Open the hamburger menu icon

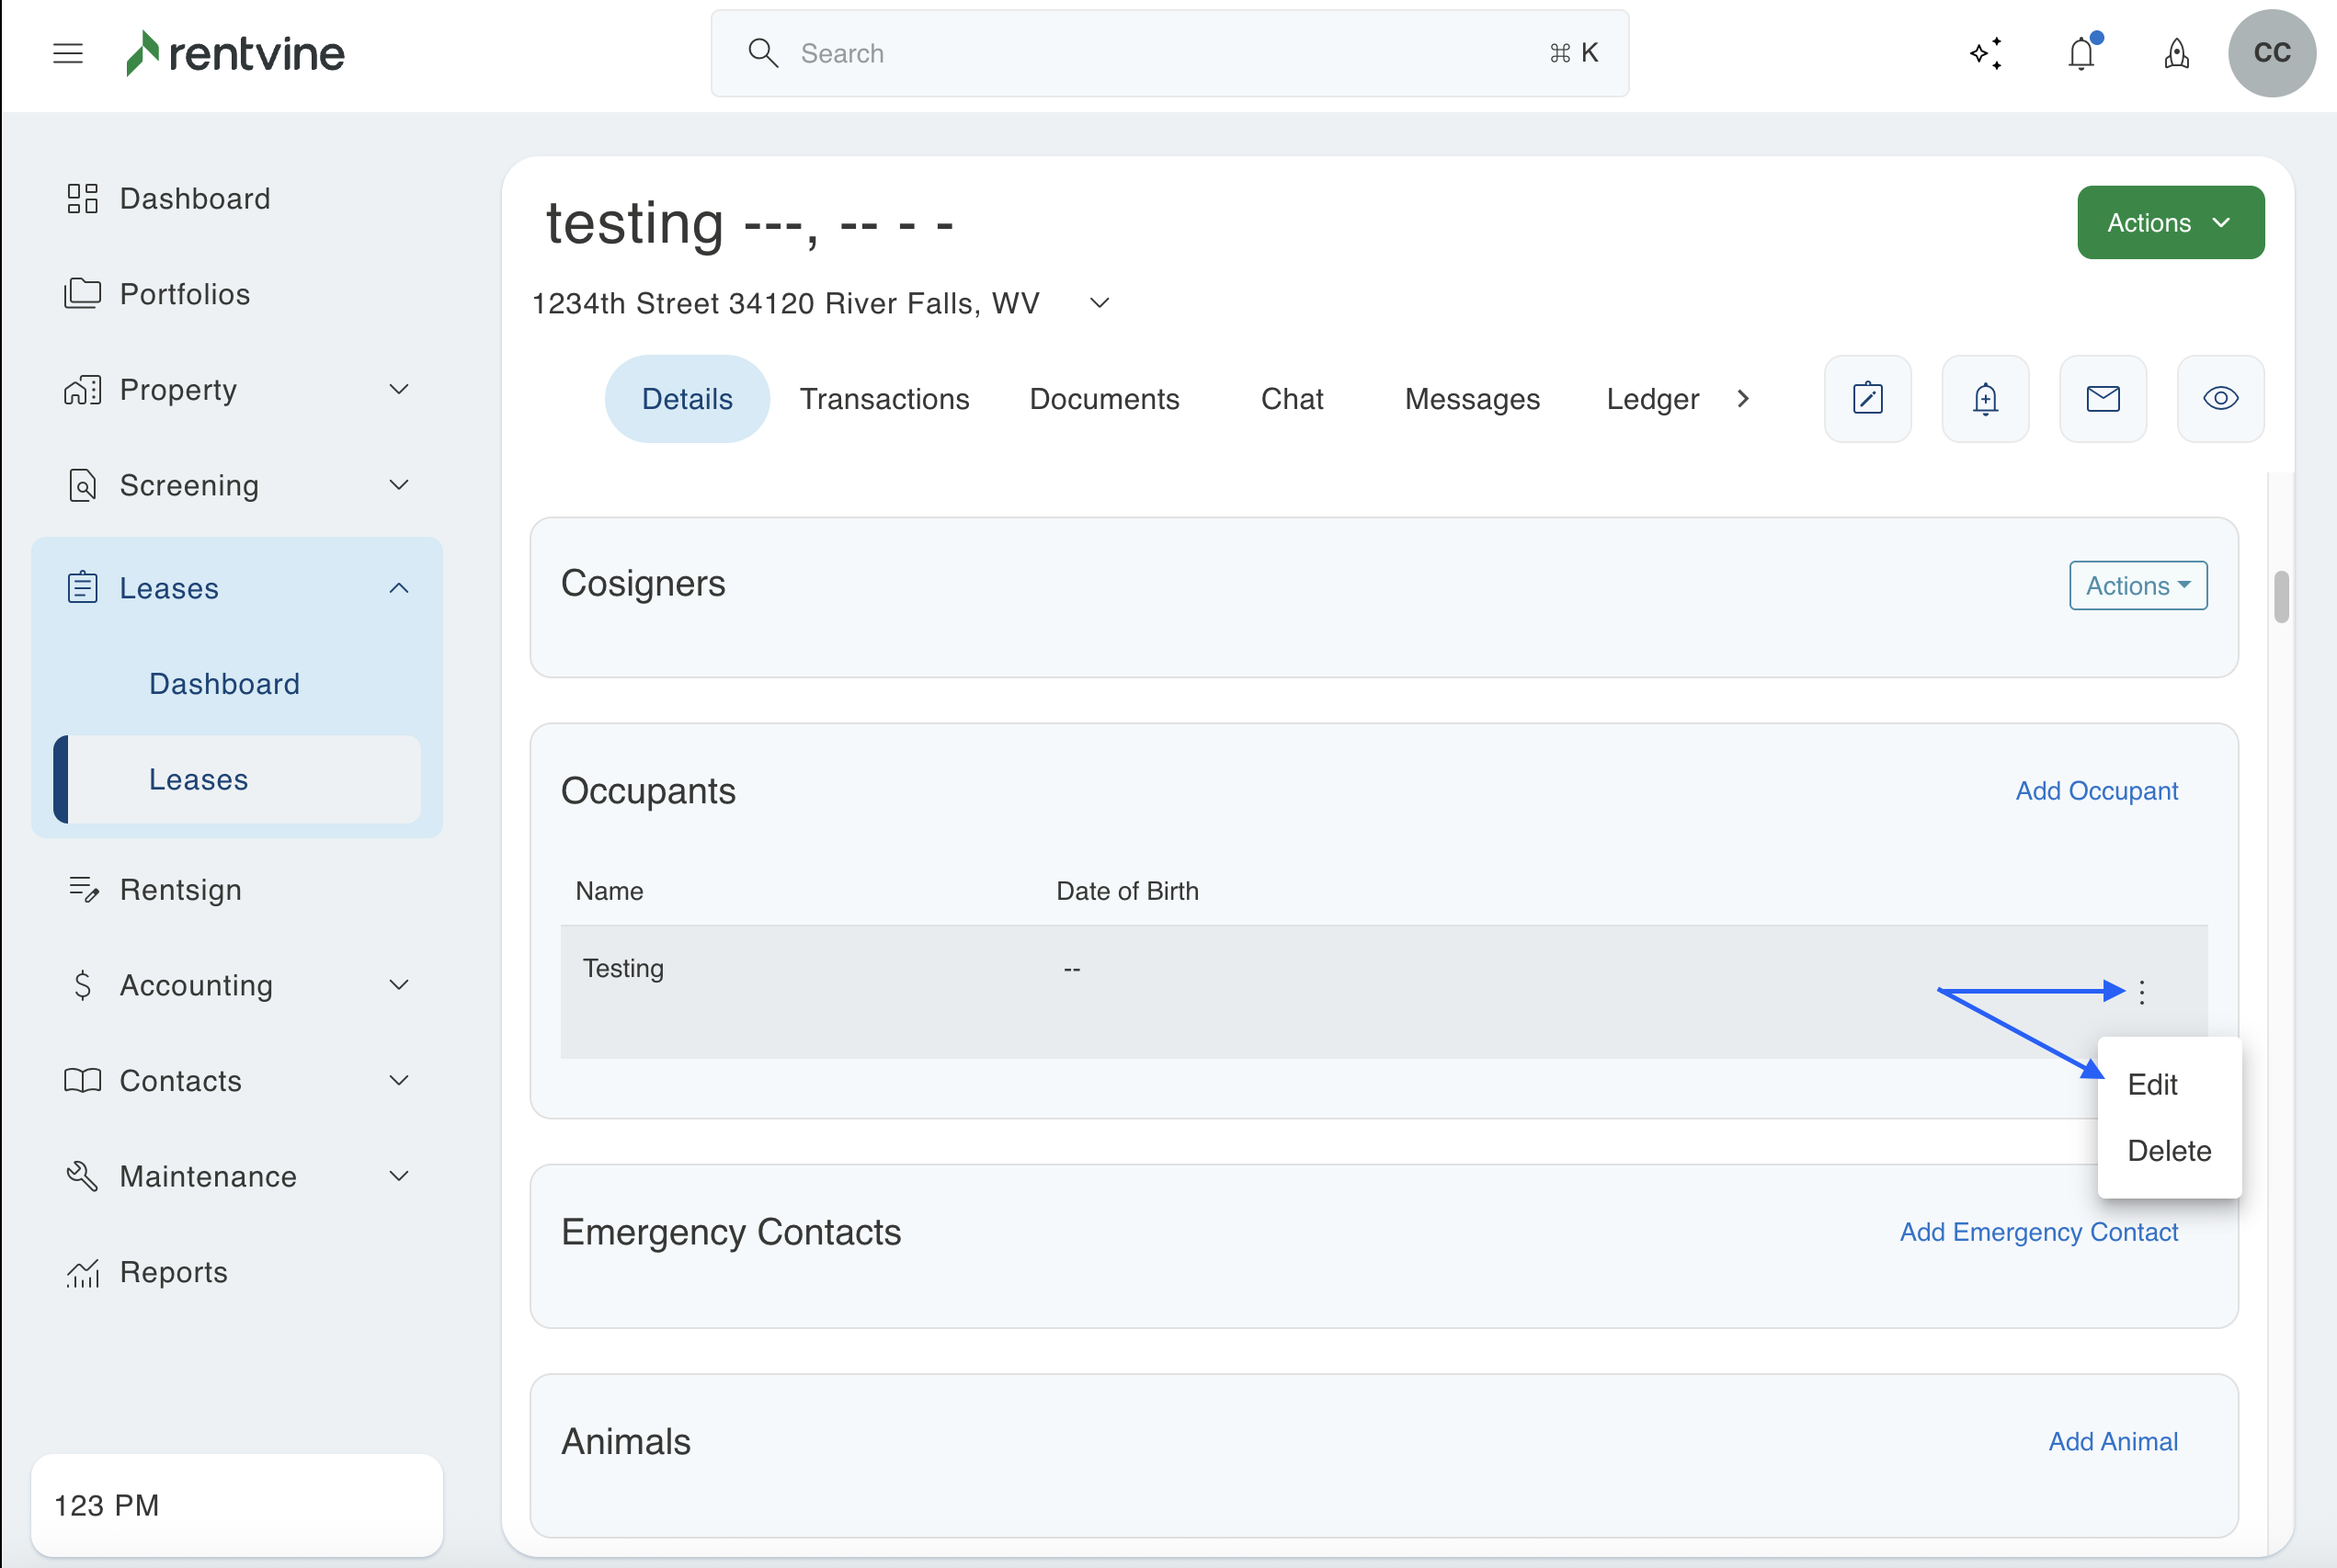tap(67, 53)
